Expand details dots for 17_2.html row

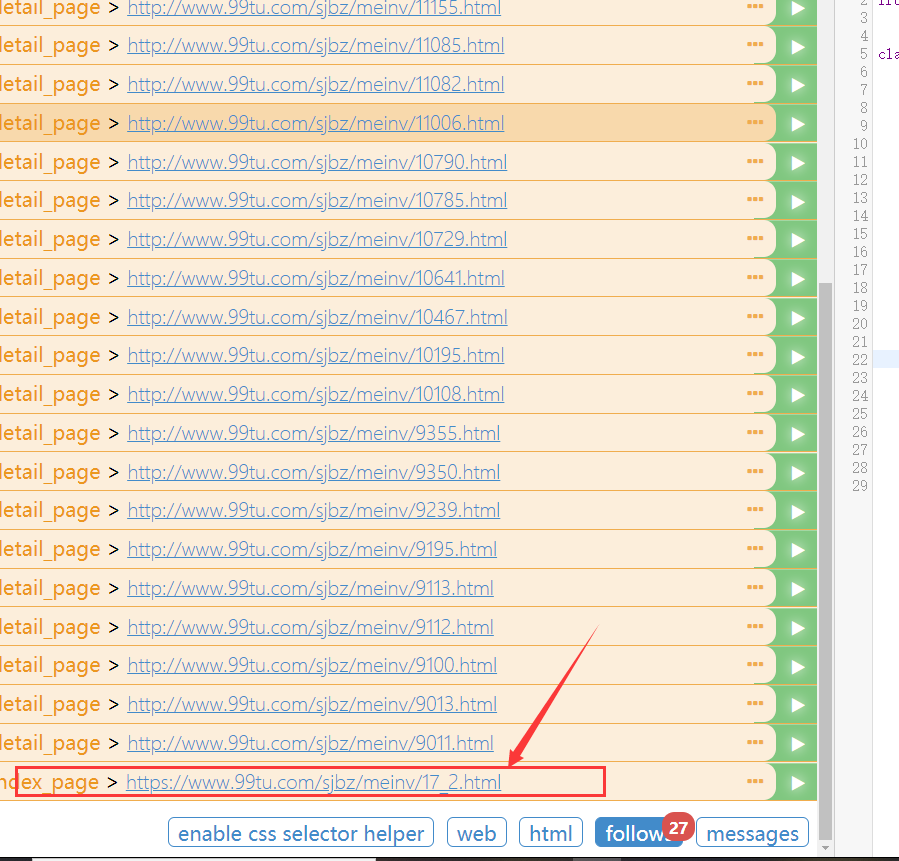point(755,781)
